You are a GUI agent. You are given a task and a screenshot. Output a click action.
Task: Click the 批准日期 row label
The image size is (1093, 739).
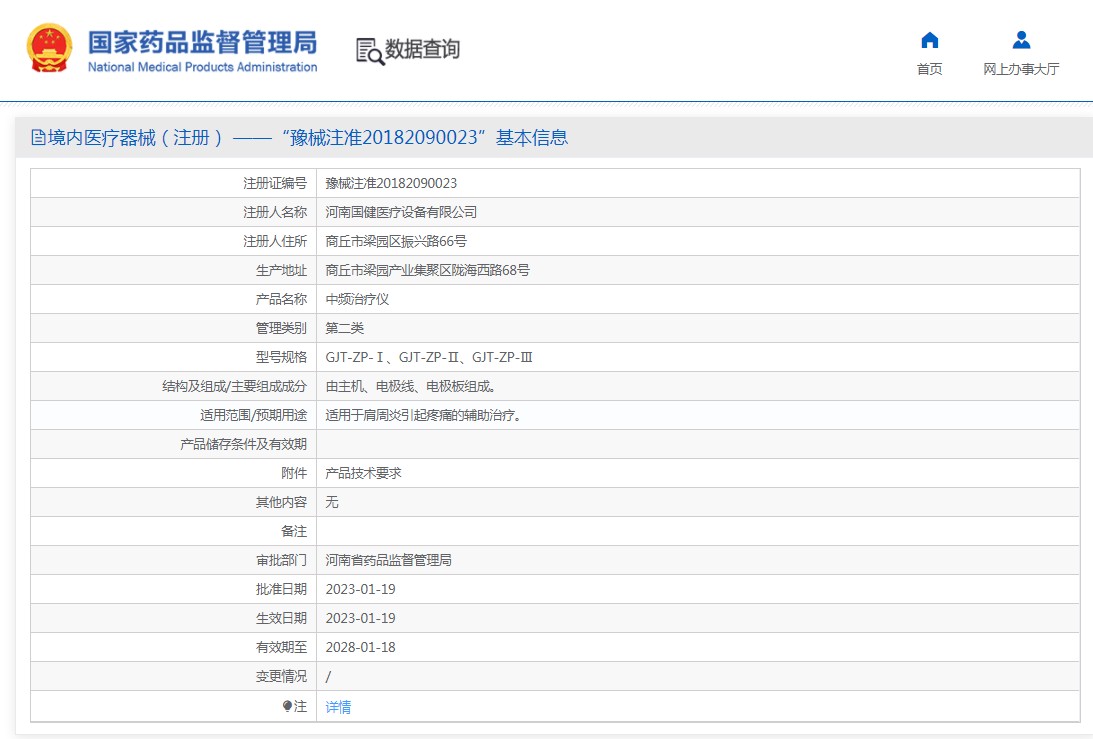tap(281, 589)
